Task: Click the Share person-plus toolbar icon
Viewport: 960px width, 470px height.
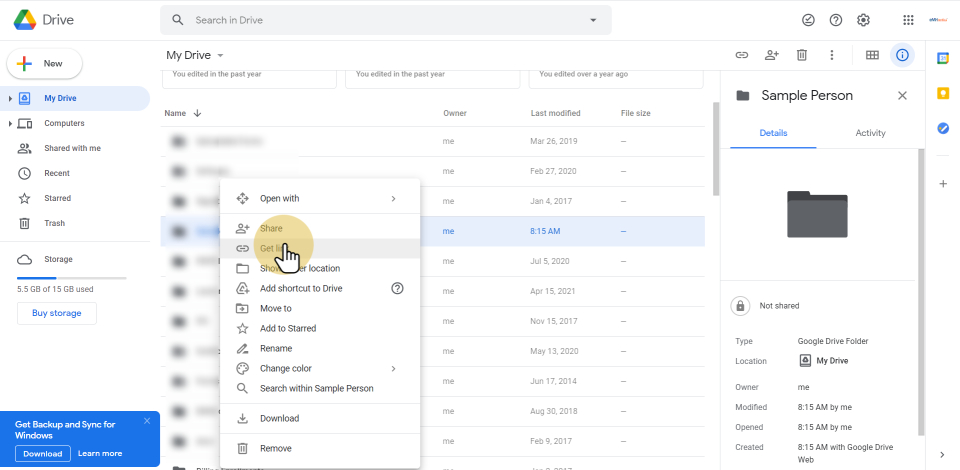Action: pos(772,55)
